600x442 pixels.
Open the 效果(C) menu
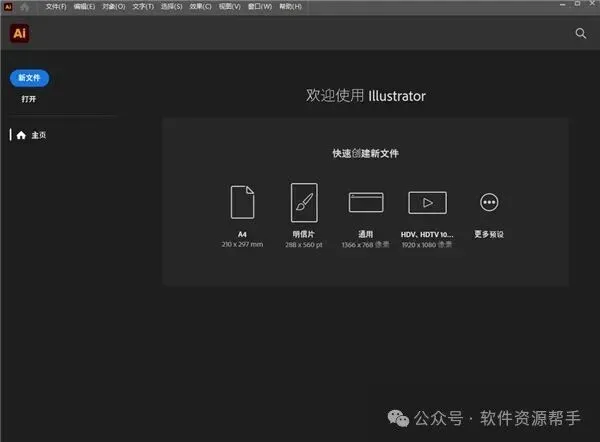point(200,7)
